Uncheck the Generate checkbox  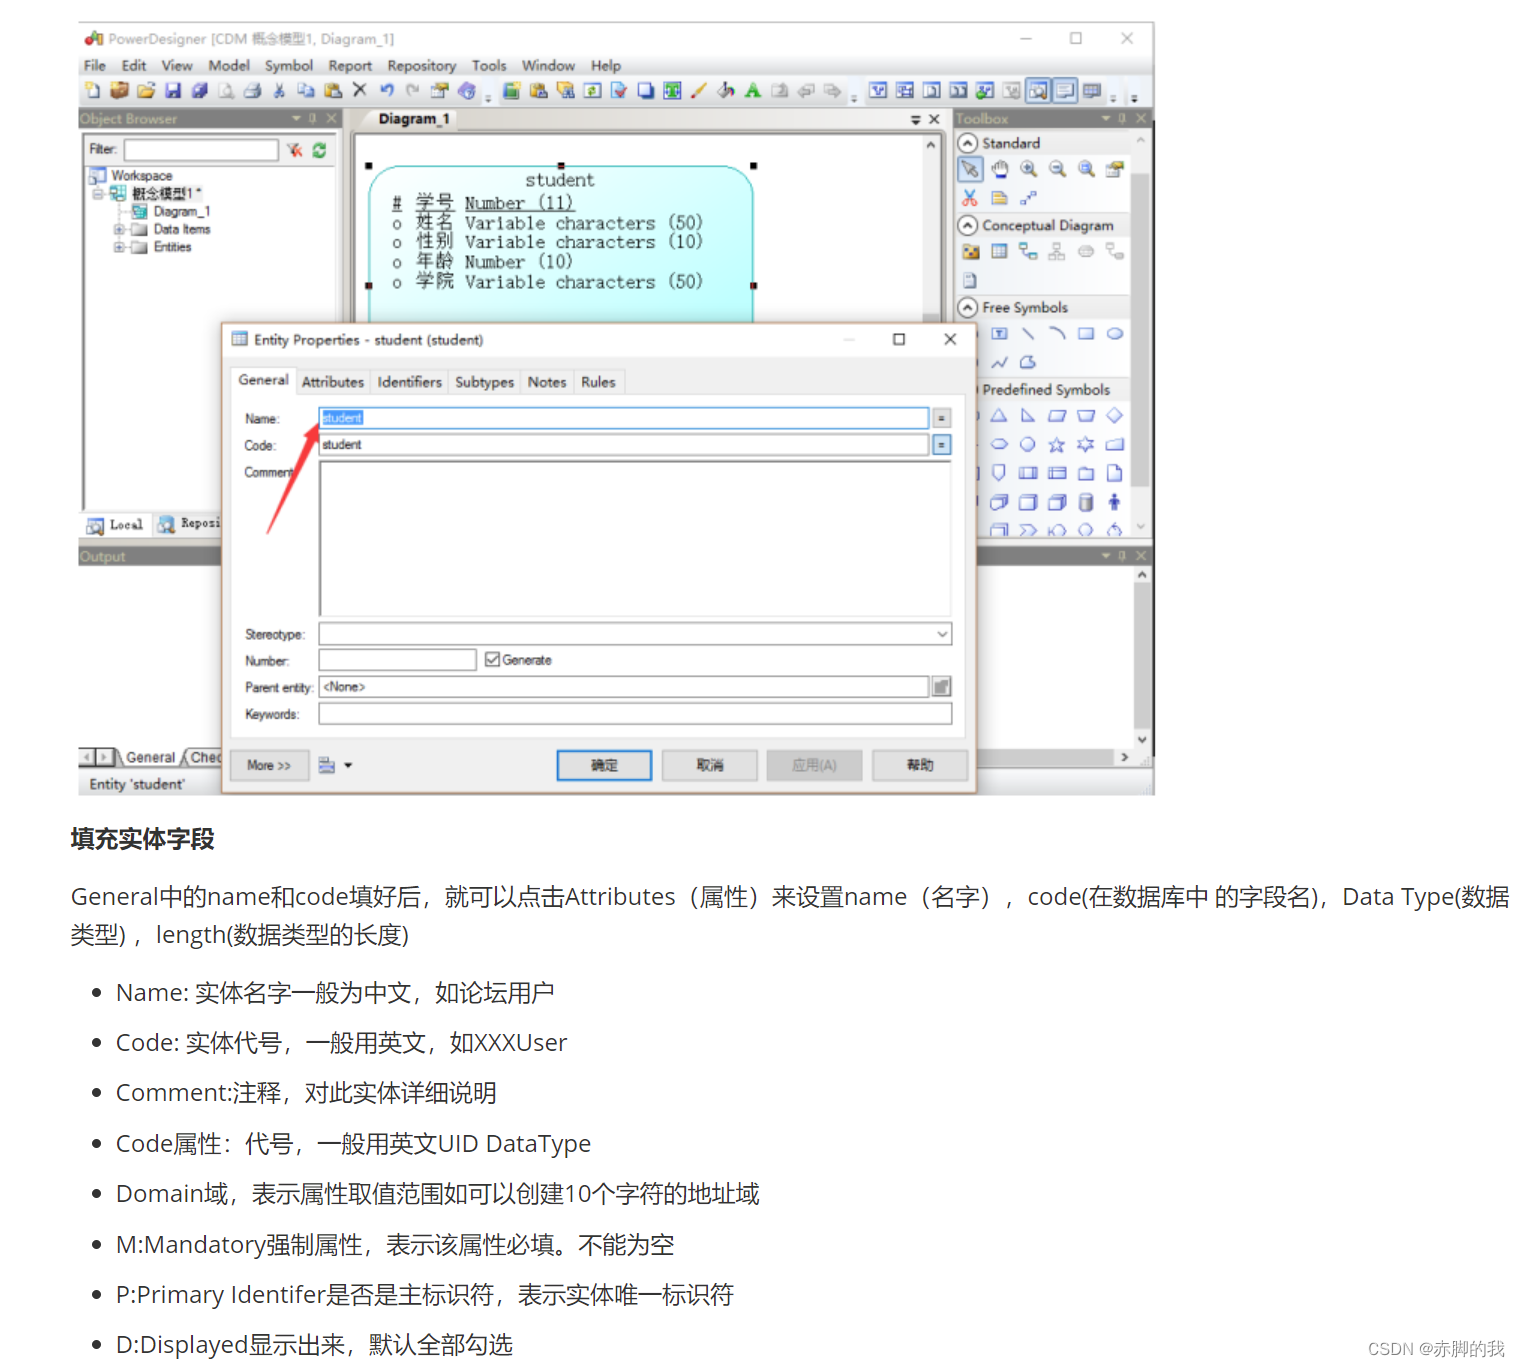coord(492,659)
